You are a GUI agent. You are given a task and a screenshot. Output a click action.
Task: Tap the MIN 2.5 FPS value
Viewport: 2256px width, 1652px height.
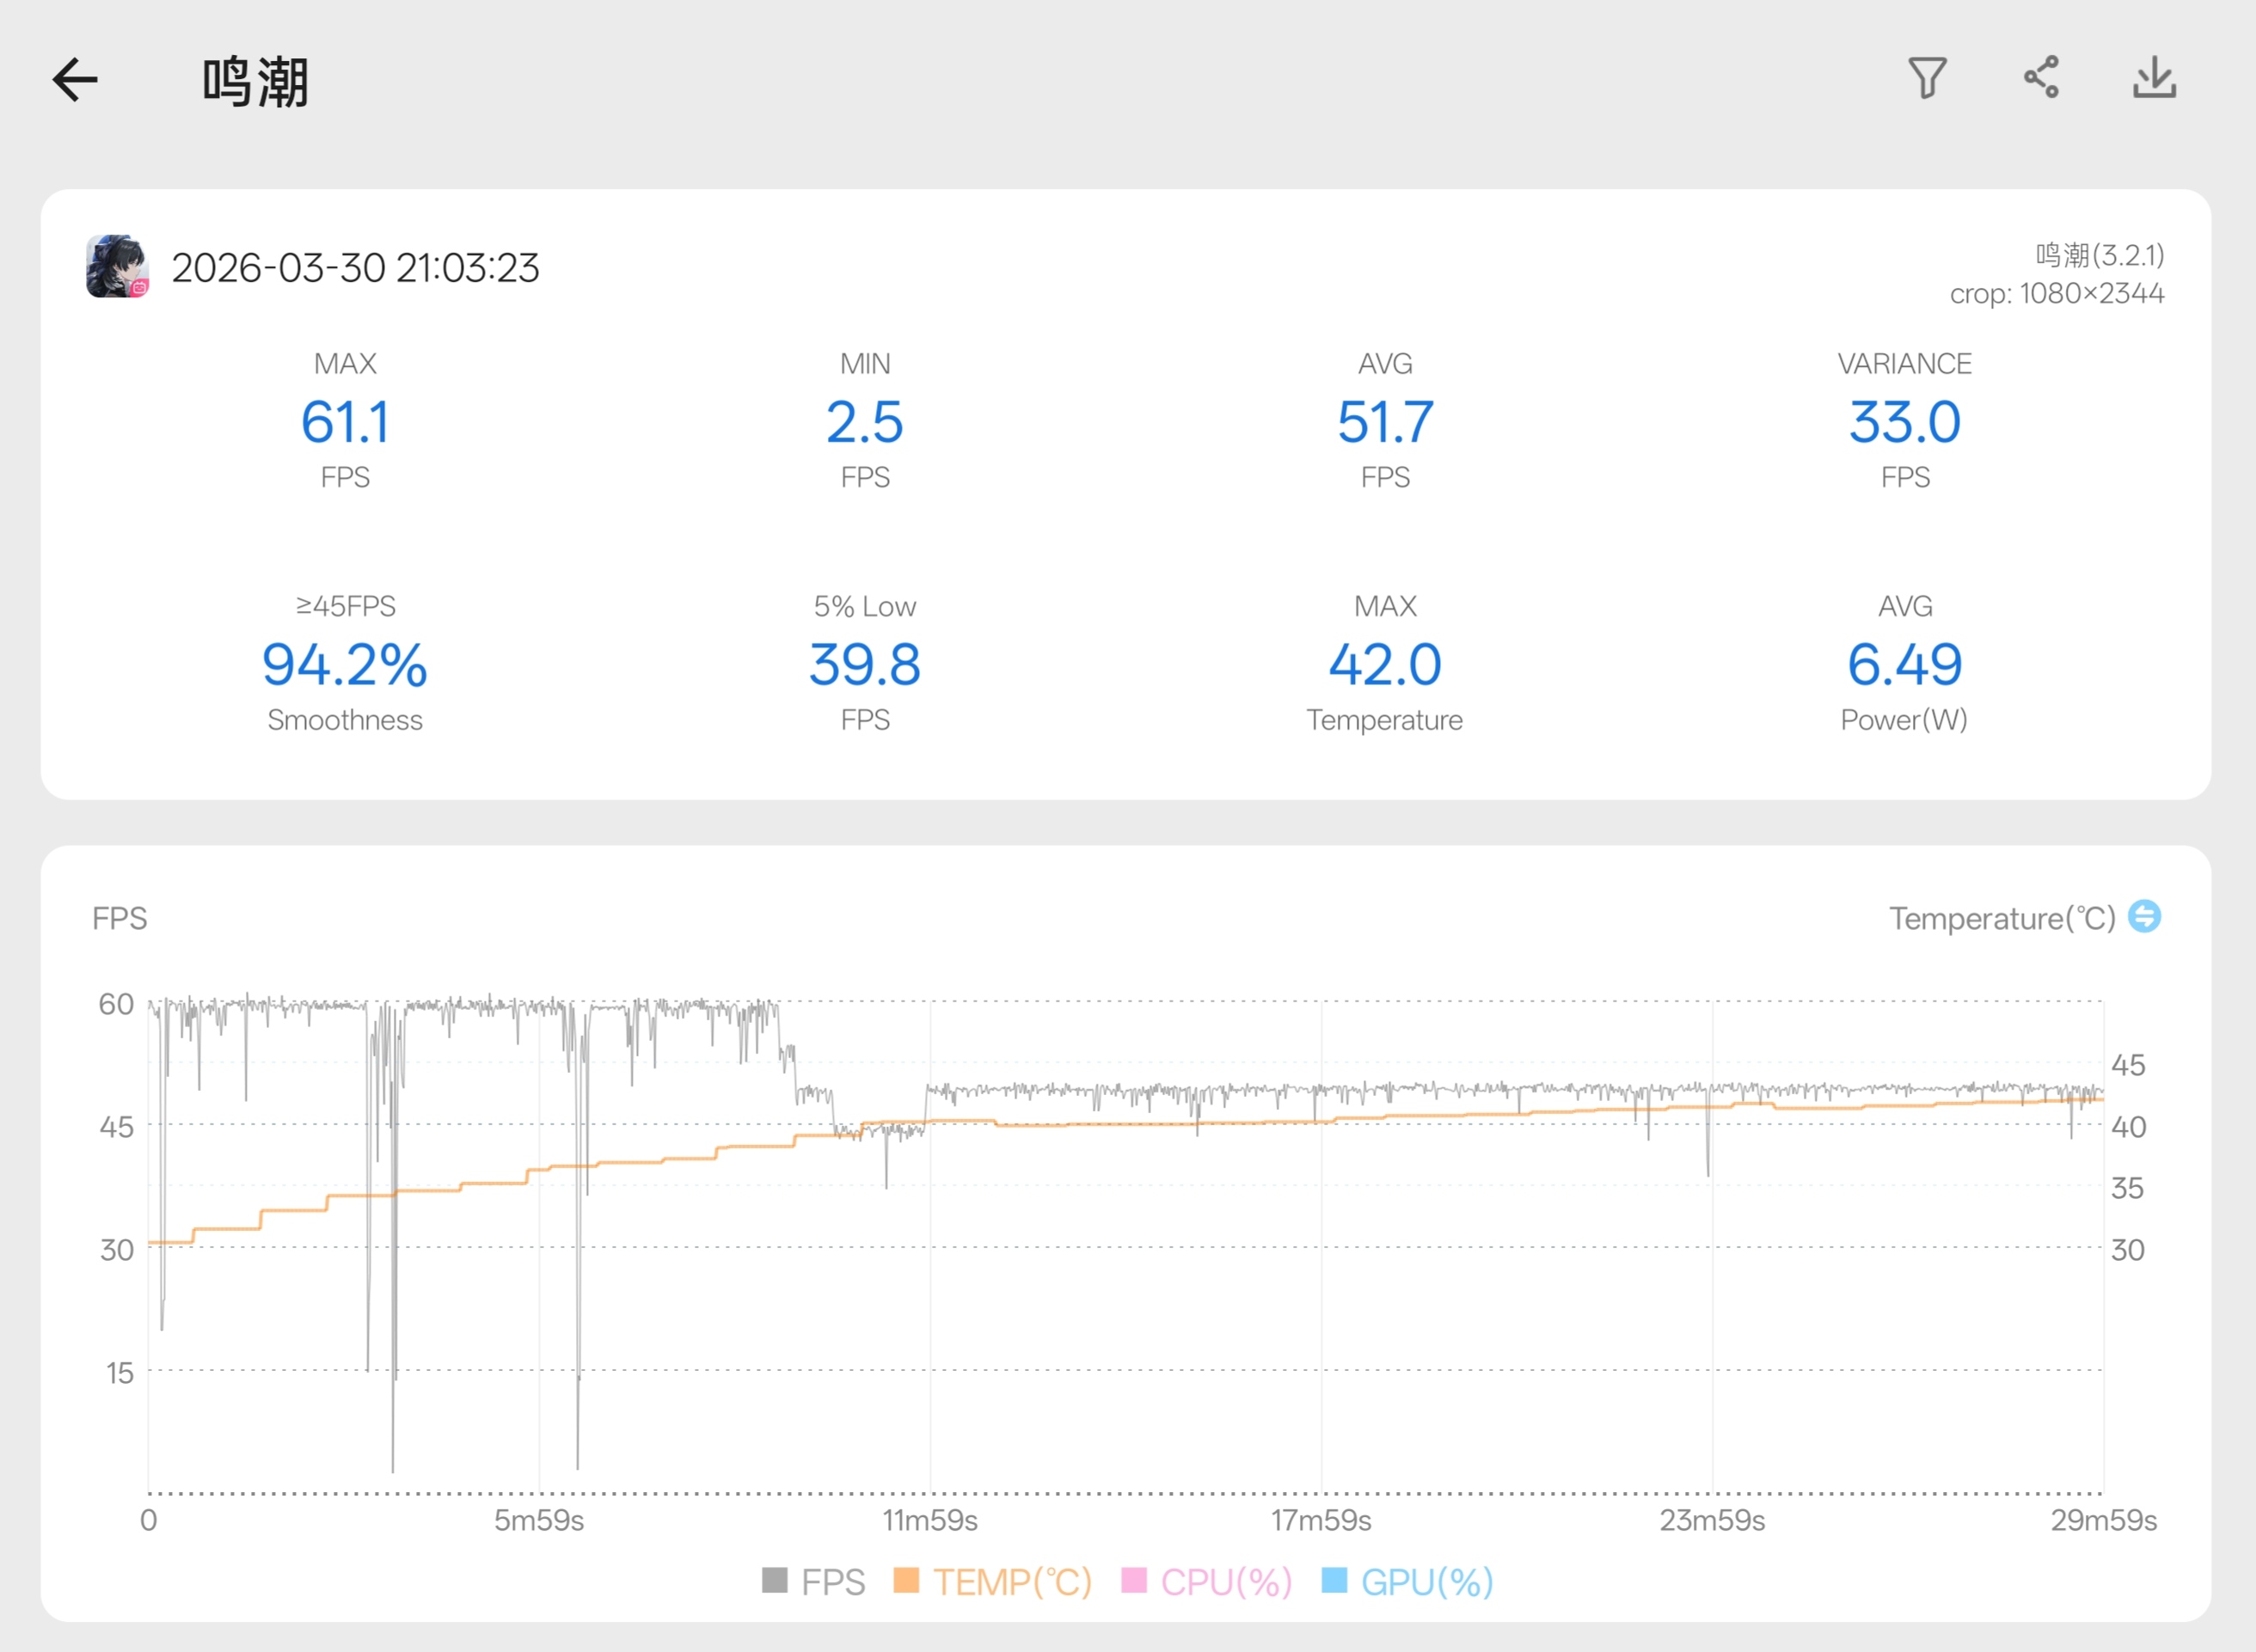click(x=864, y=421)
